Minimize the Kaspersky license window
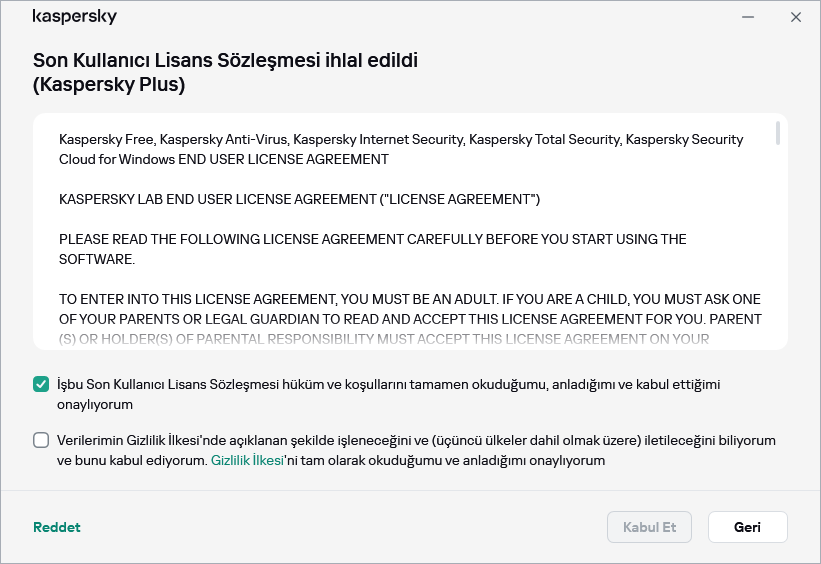 point(748,17)
